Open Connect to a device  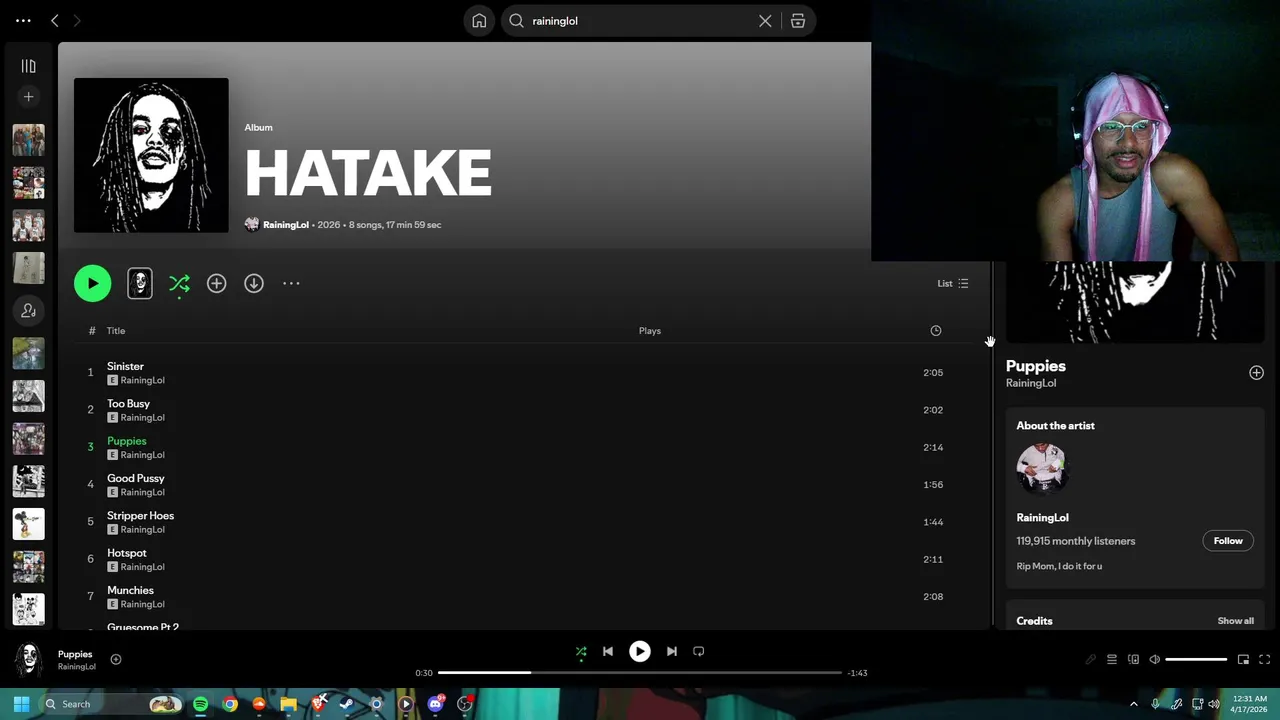tap(1133, 660)
